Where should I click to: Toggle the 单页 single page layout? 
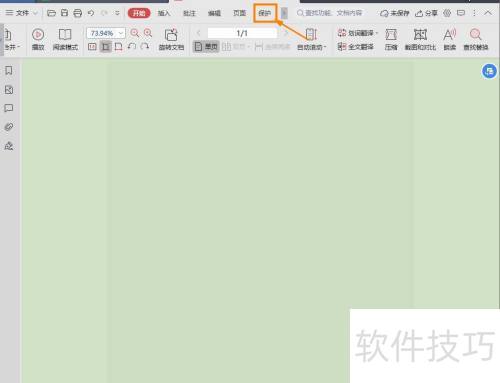point(206,47)
